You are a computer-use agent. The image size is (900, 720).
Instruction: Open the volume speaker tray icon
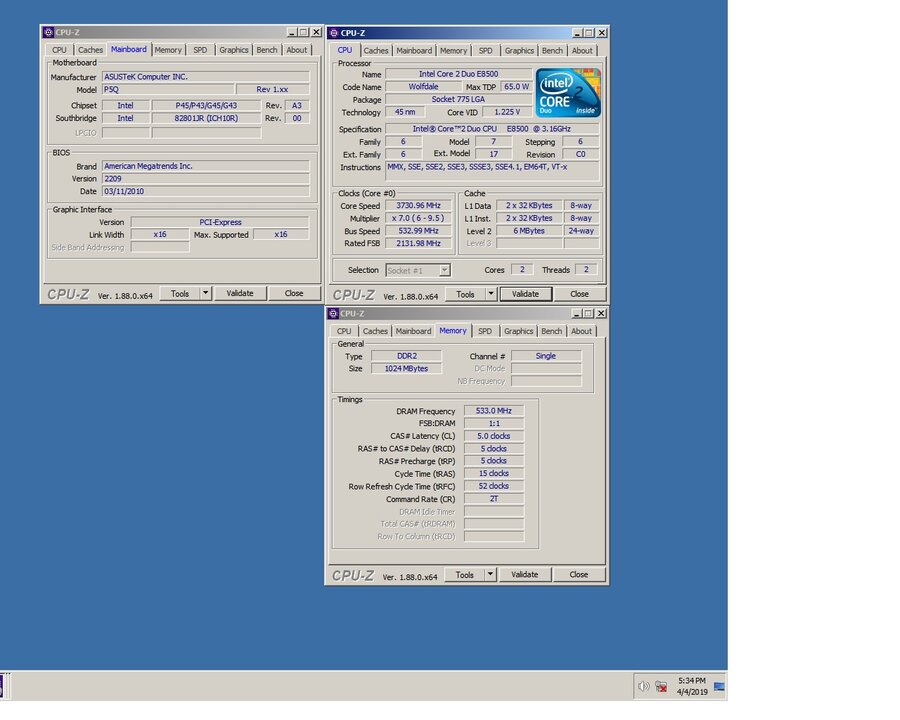pos(643,686)
